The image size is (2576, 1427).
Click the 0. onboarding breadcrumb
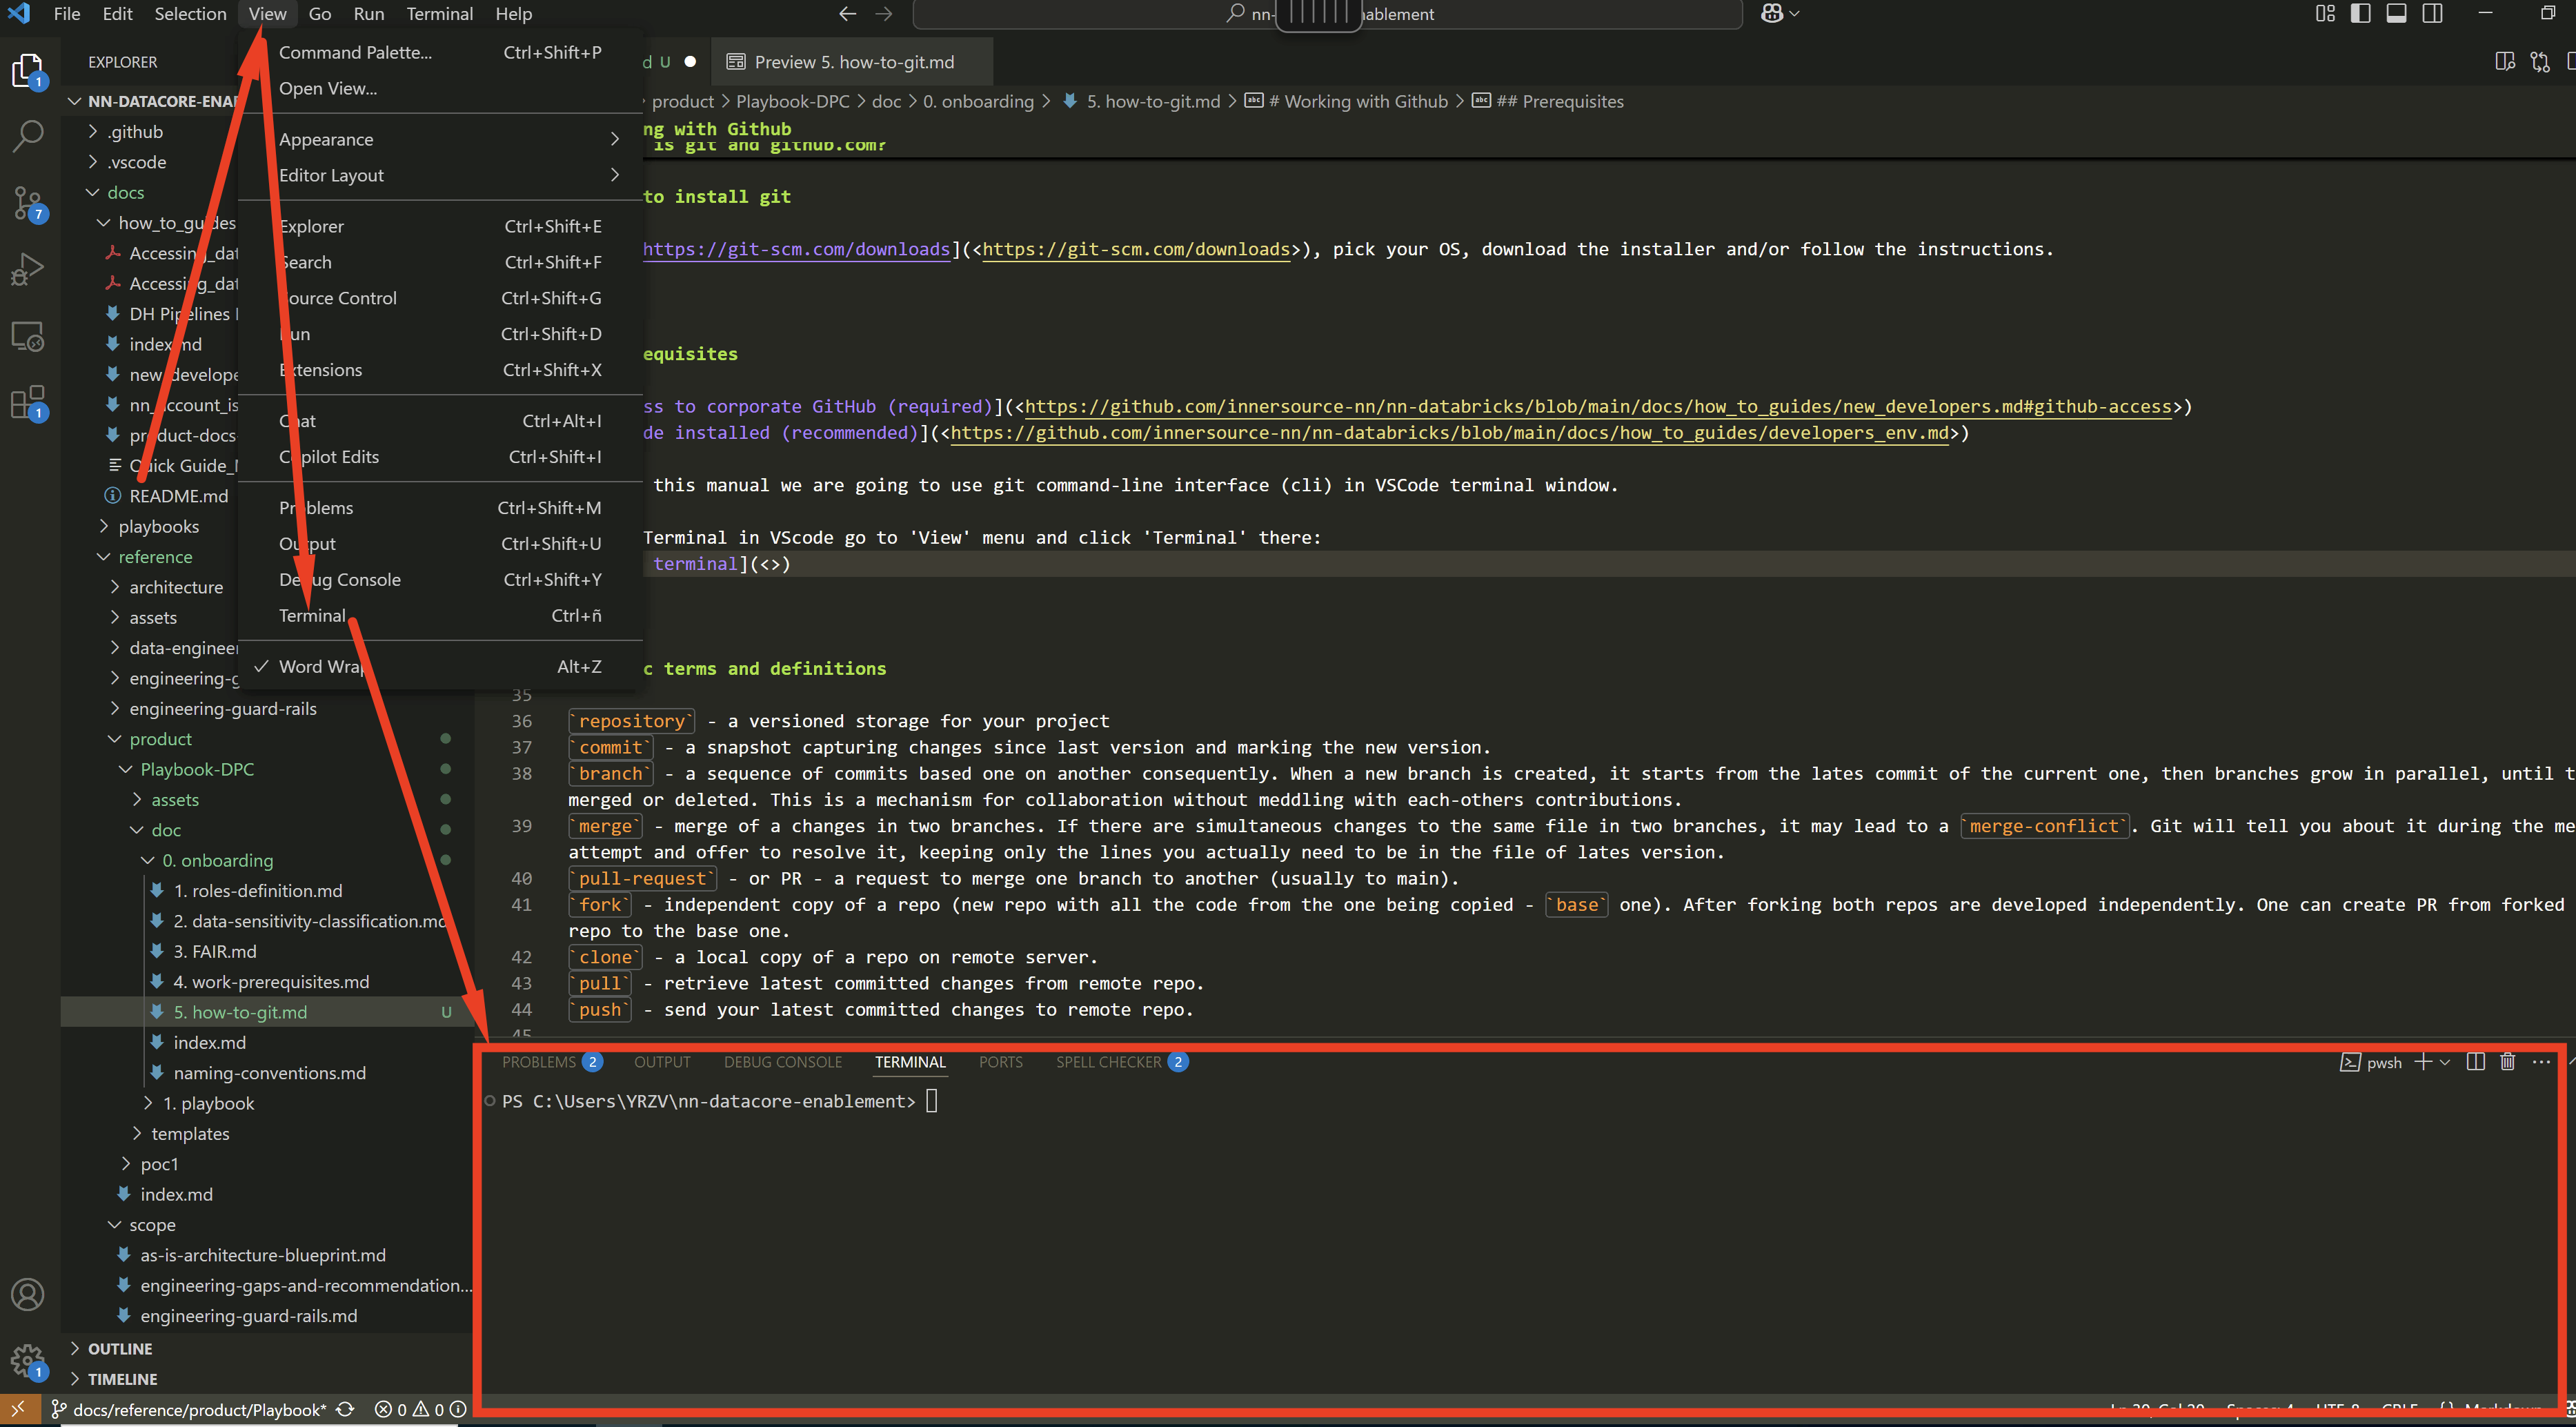pos(978,101)
